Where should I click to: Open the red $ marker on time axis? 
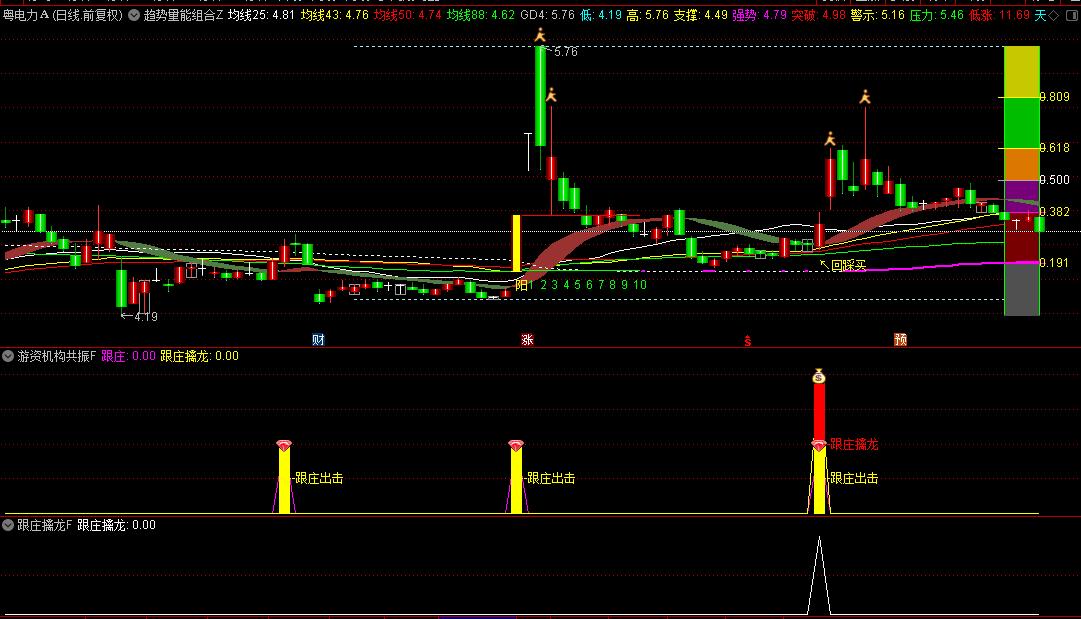[x=747, y=341]
